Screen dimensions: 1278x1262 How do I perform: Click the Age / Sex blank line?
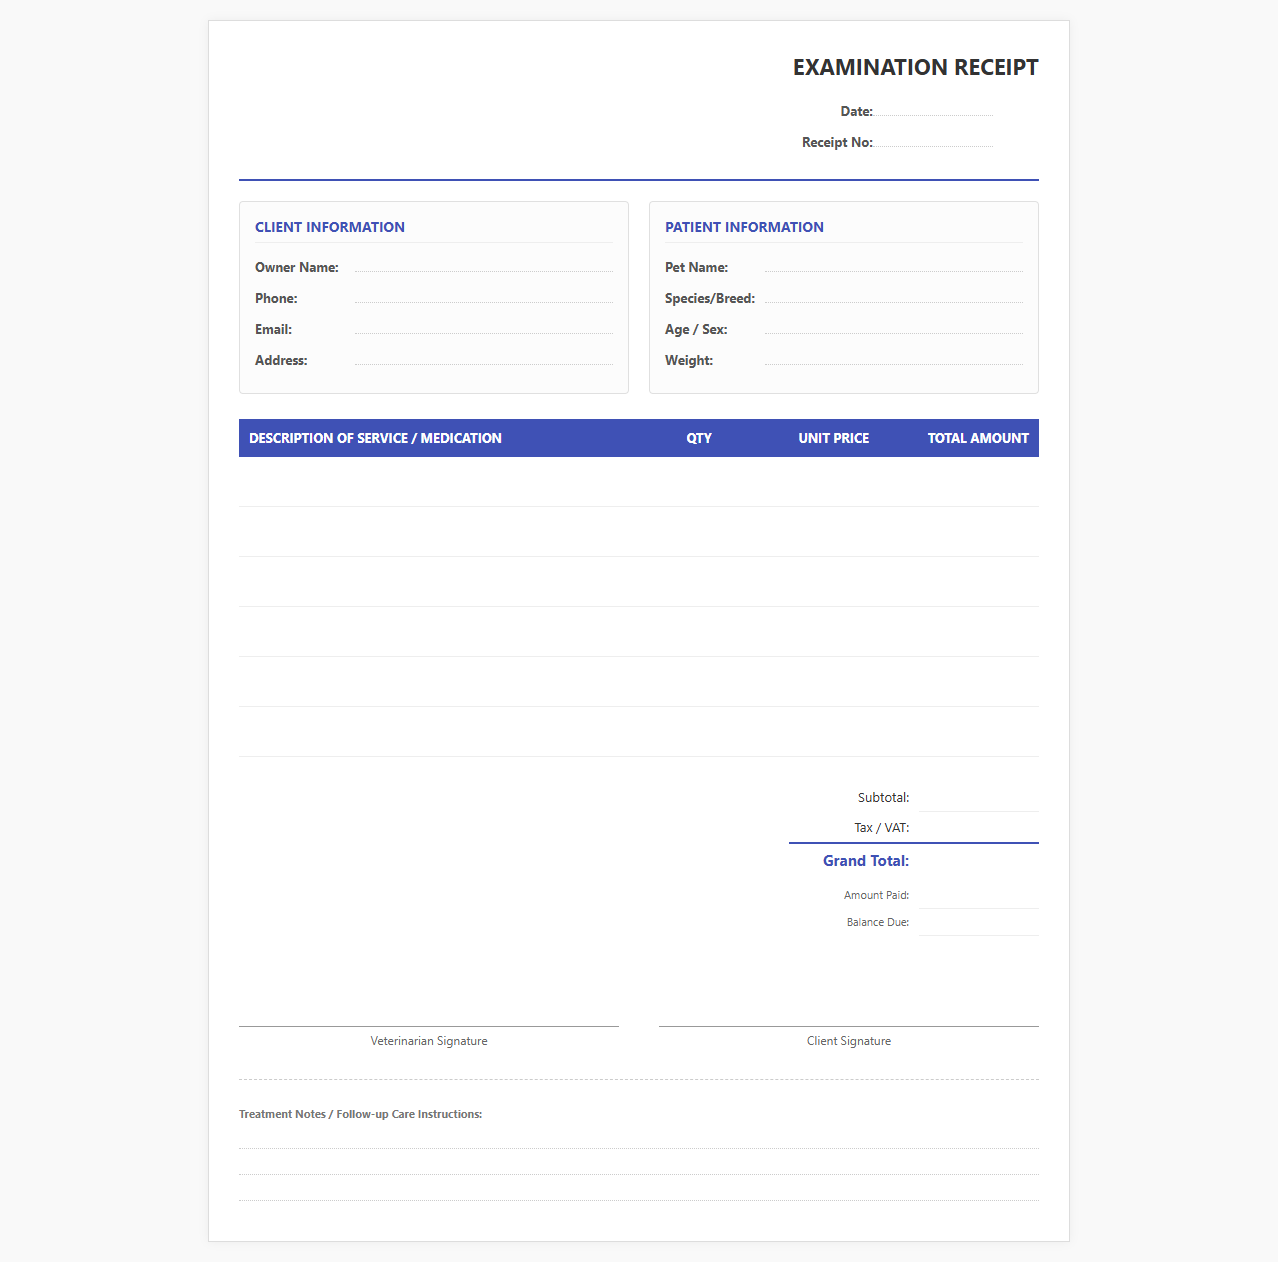[894, 326]
